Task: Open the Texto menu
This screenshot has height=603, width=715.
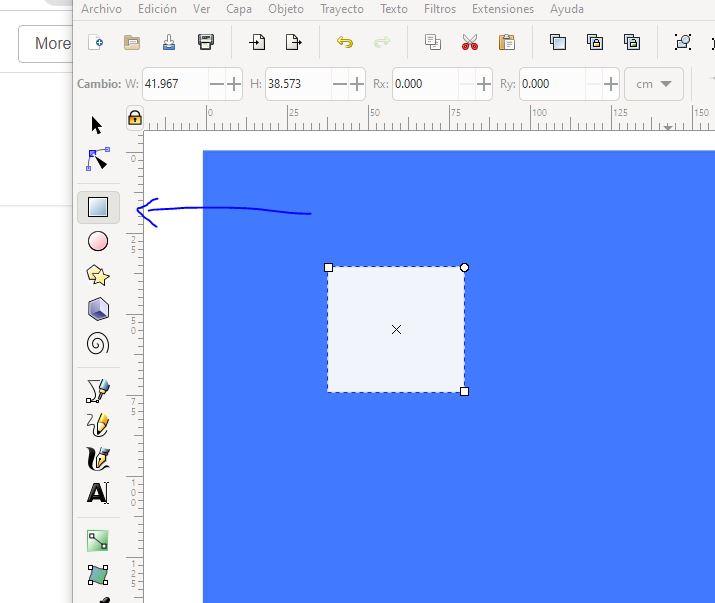Action: (394, 9)
